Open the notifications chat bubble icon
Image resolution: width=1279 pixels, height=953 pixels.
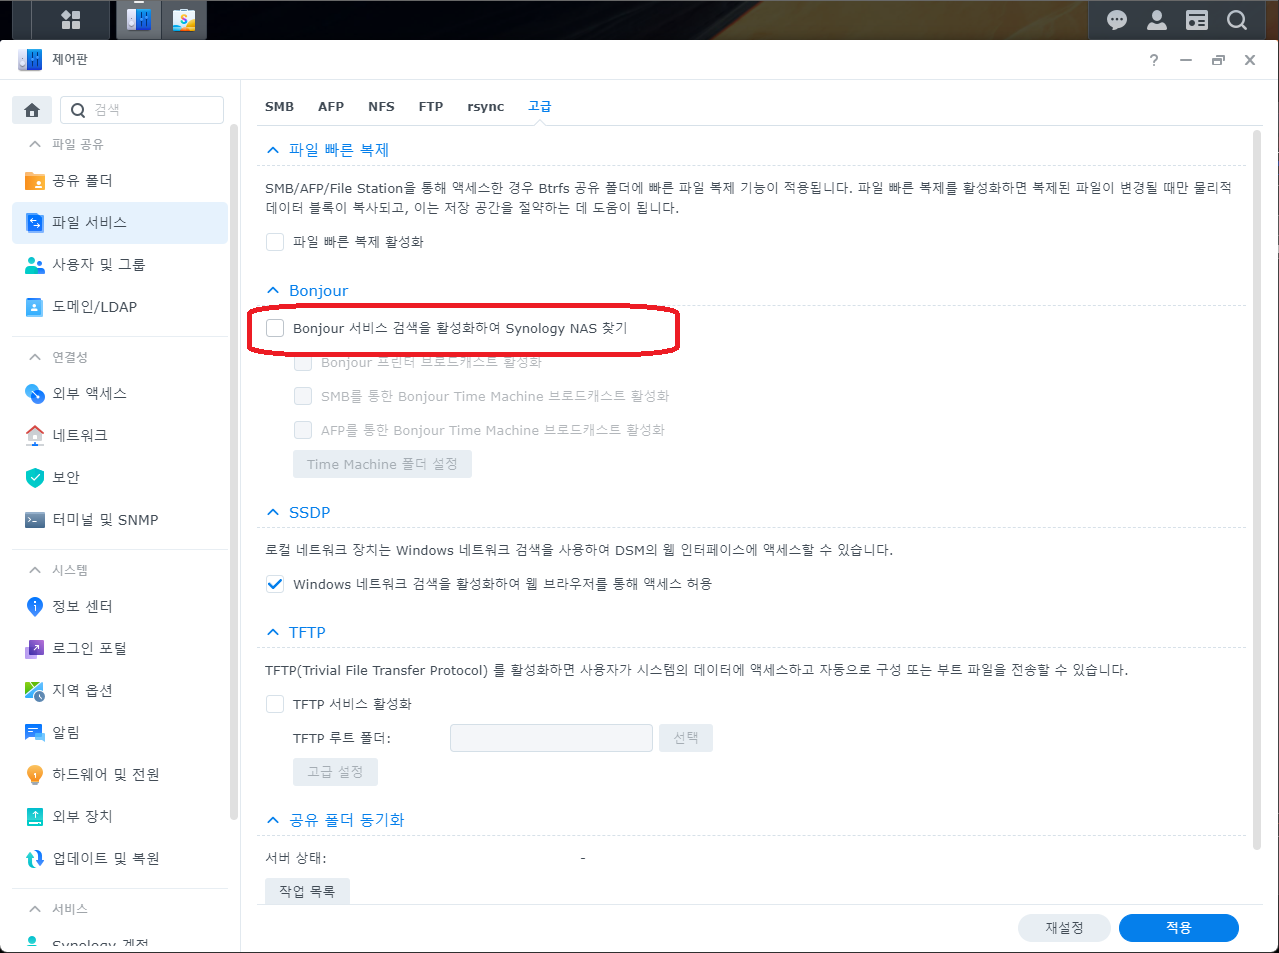point(1117,20)
